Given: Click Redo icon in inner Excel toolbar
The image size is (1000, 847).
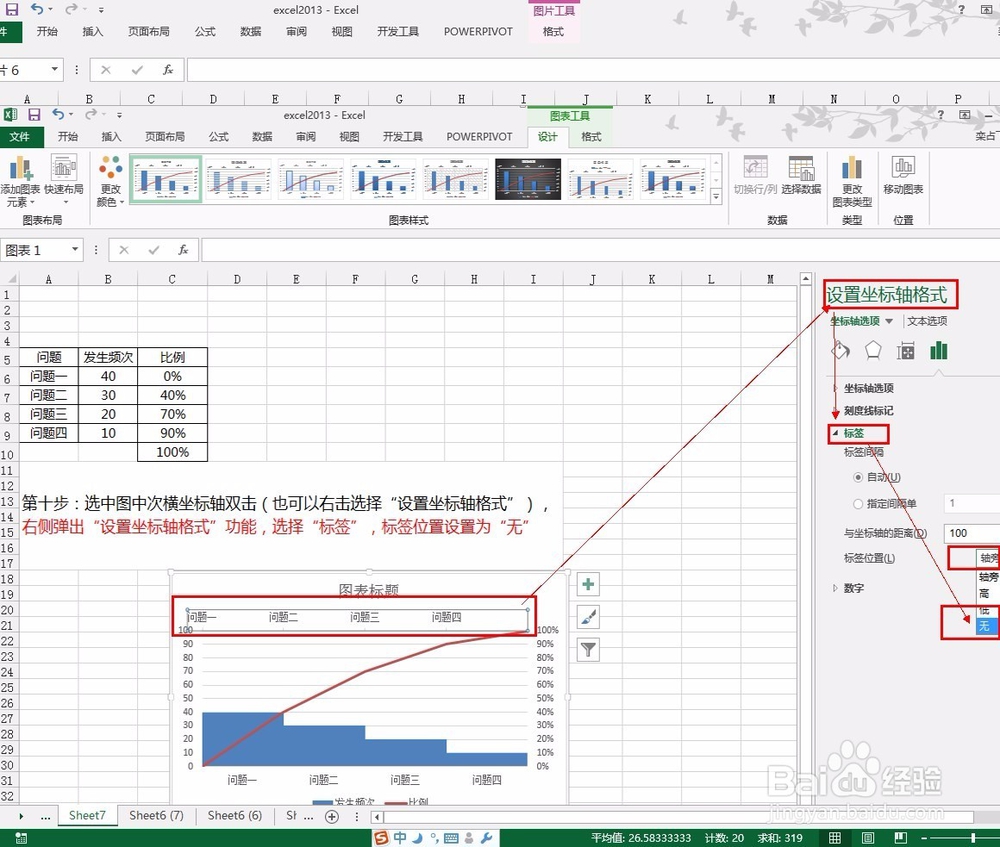Looking at the screenshot, I should click(x=91, y=115).
